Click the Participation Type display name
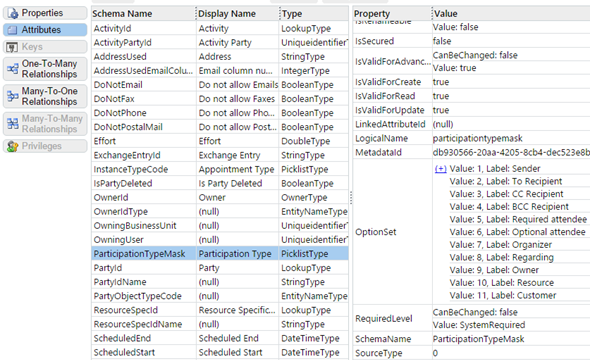The image size is (590, 360). 235,254
